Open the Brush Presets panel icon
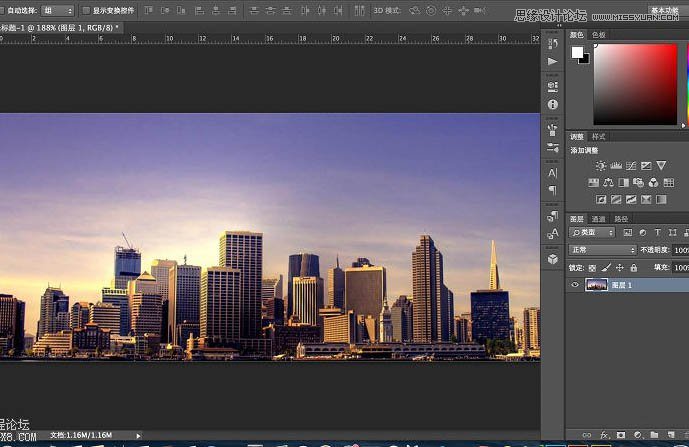The width and height of the screenshot is (689, 447). 552,130
